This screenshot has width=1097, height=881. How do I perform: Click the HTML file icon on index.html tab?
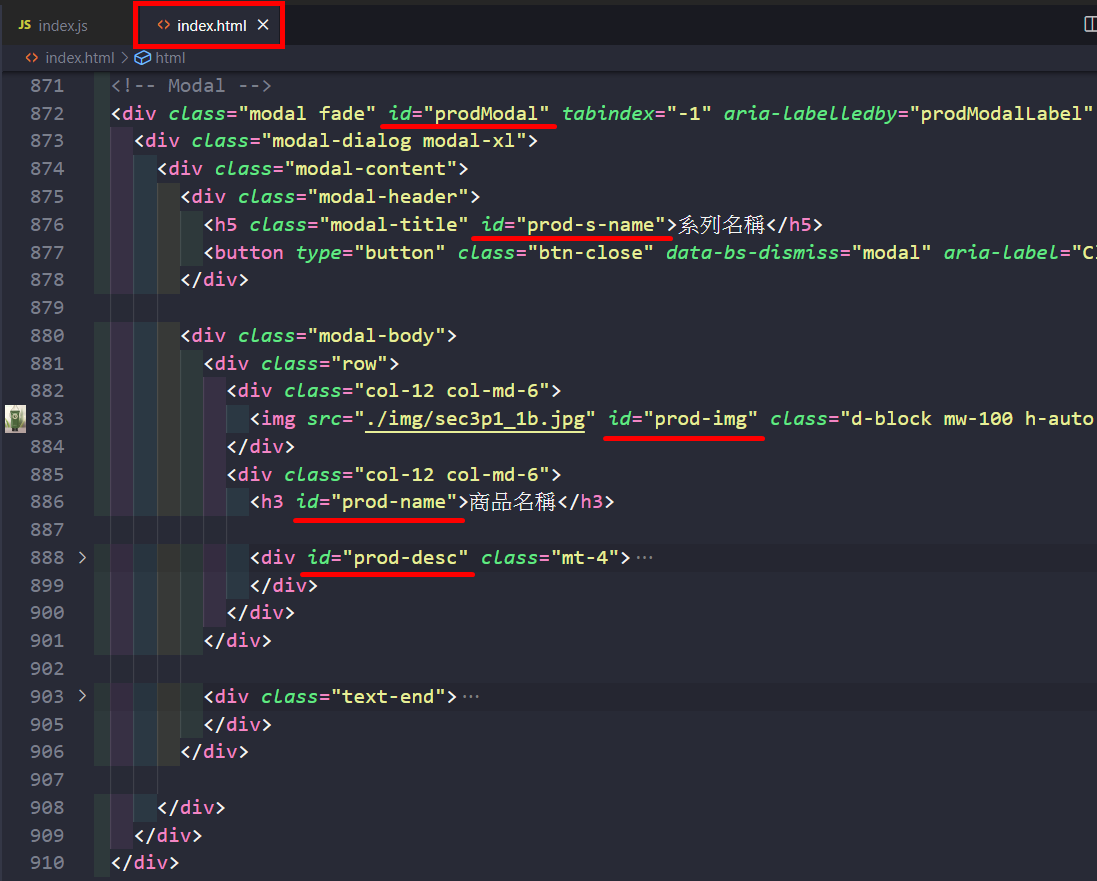click(163, 25)
